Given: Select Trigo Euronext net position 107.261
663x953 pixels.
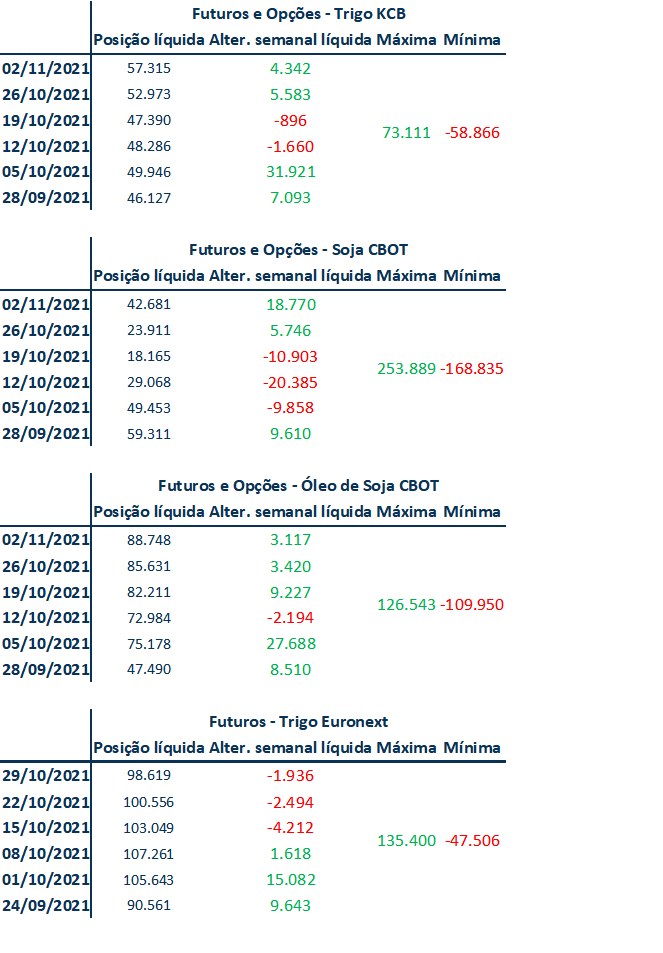Looking at the screenshot, I should click(x=148, y=854).
